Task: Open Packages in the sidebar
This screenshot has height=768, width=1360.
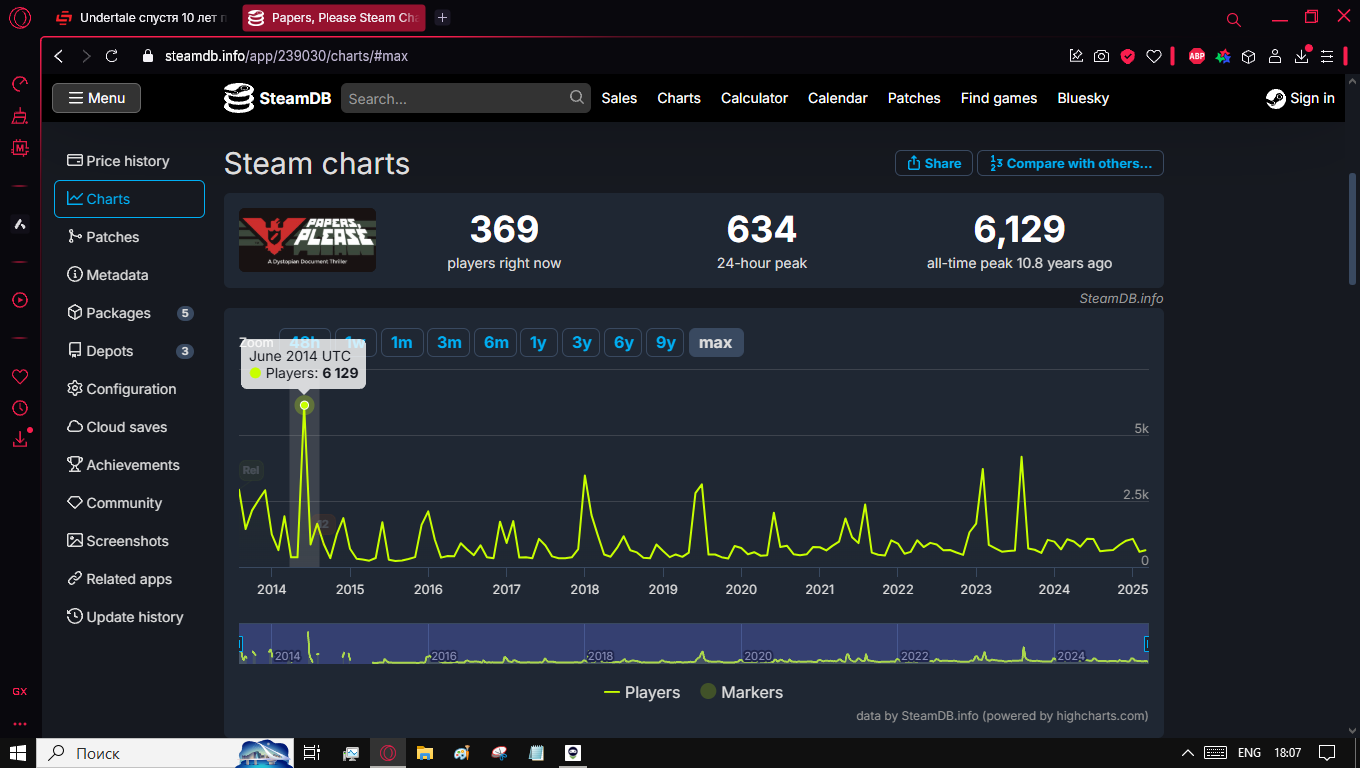Action: (129, 313)
